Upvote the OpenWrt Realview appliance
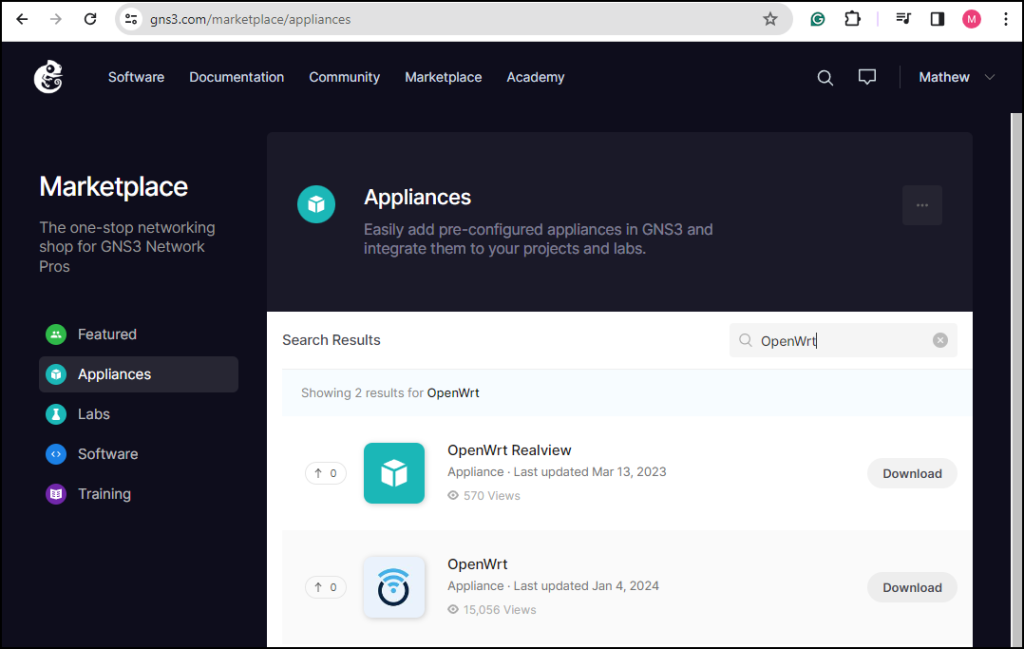 (325, 473)
